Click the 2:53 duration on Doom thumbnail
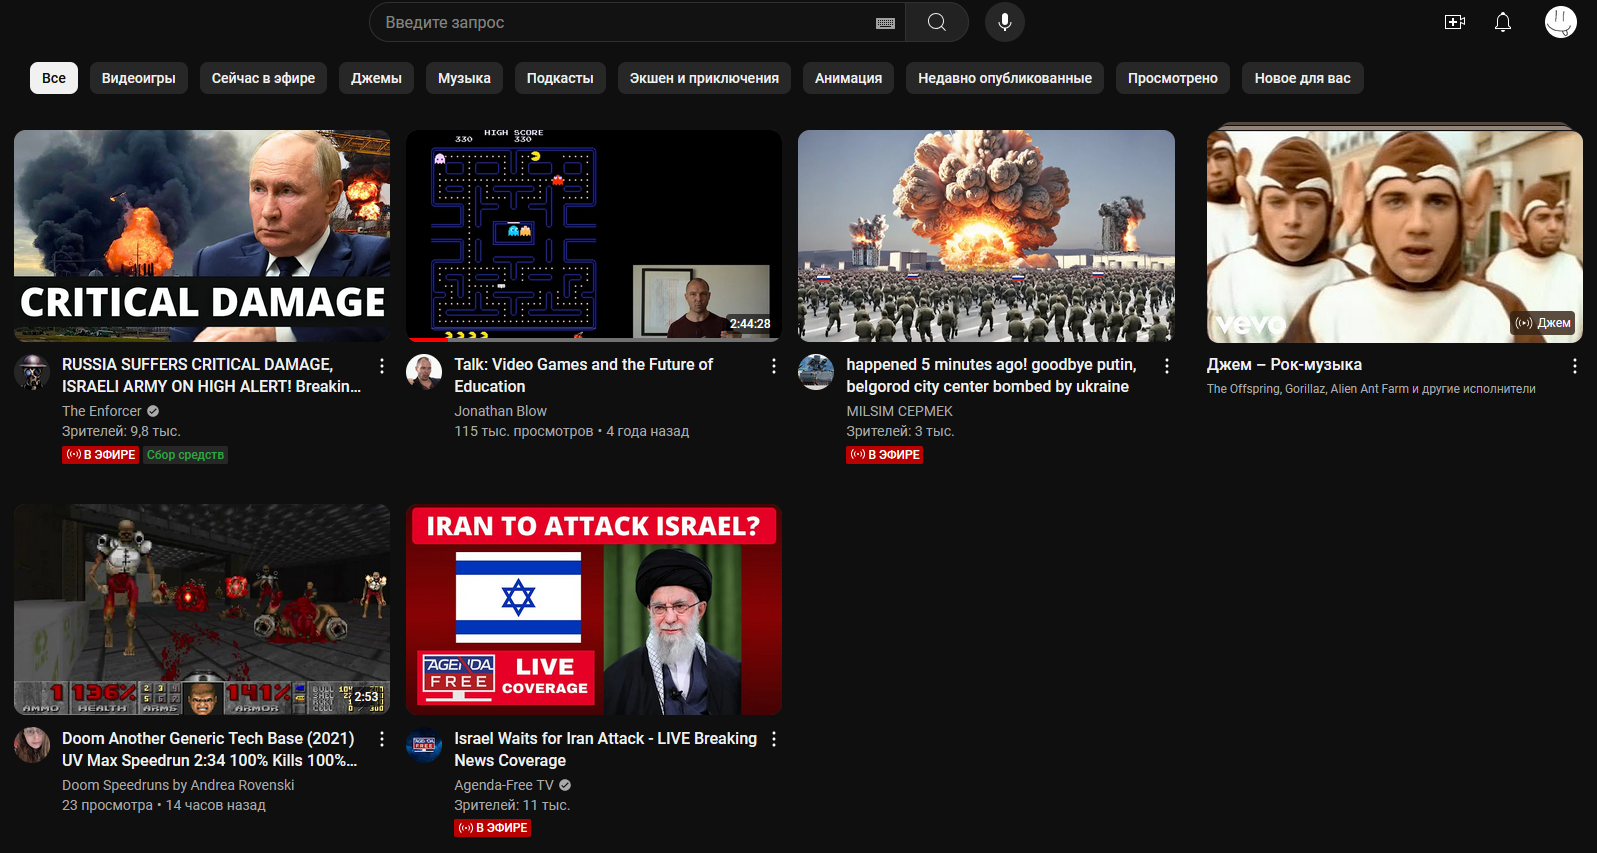1597x853 pixels. click(367, 697)
